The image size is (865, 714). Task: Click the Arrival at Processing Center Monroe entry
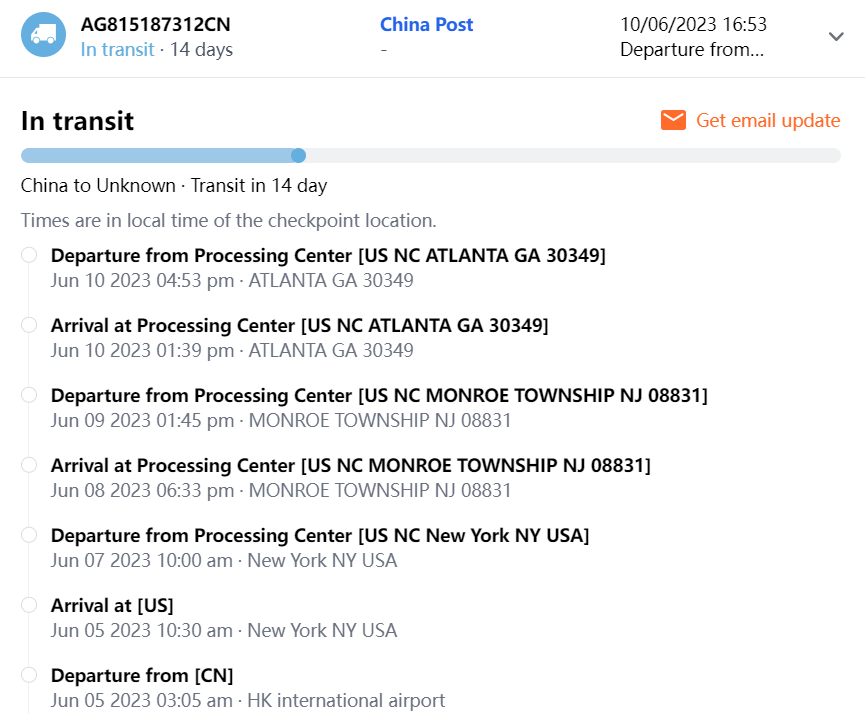coord(350,465)
